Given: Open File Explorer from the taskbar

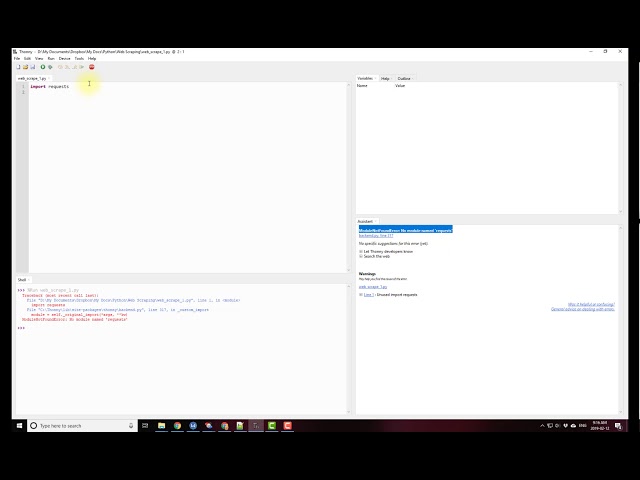Looking at the screenshot, I should tap(162, 426).
